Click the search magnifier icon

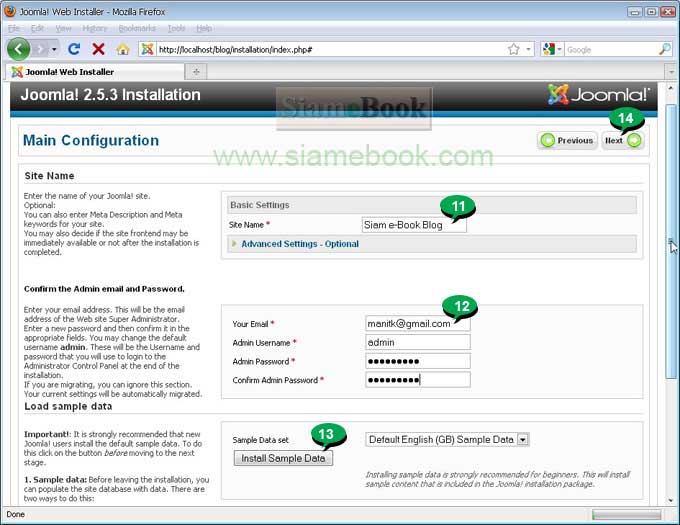click(x=664, y=49)
